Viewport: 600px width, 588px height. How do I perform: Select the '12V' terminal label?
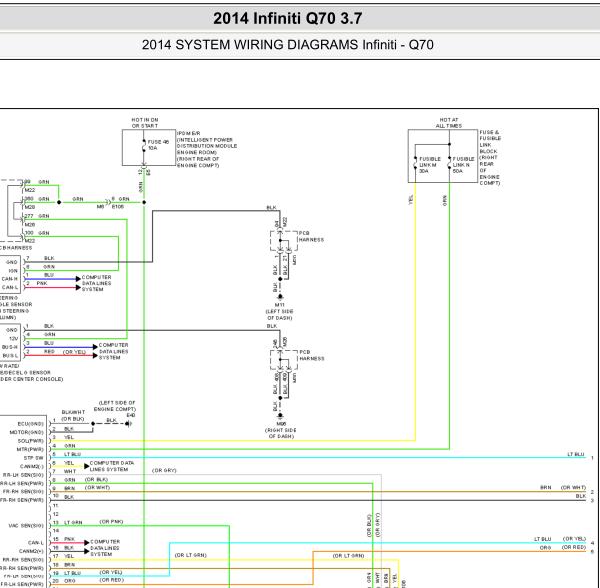(13, 339)
